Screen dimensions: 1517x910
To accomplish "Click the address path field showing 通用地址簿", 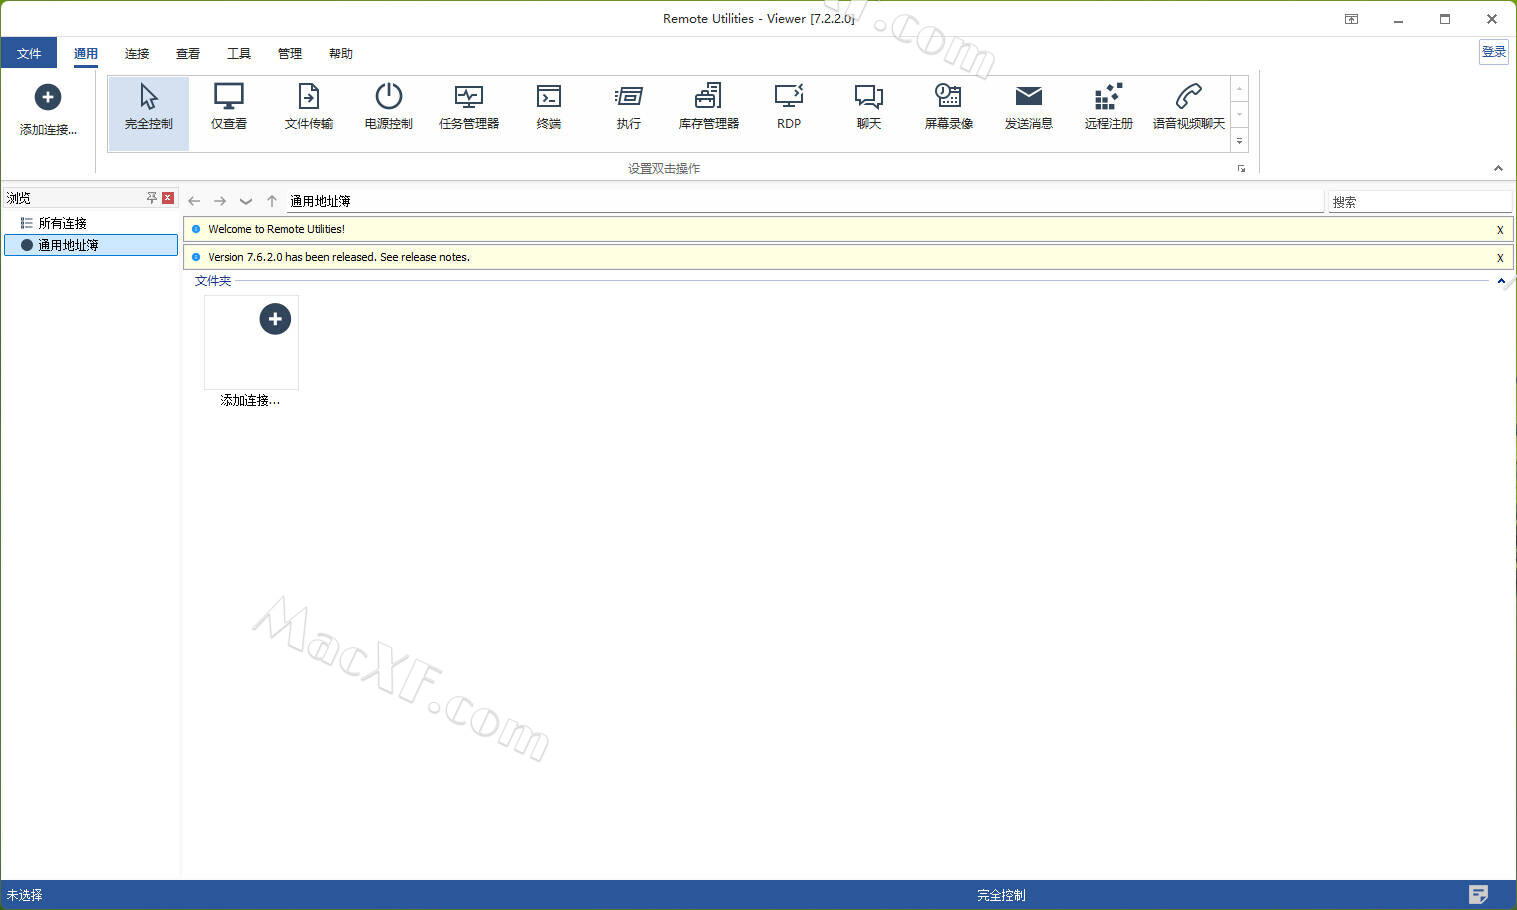I will pyautogui.click(x=805, y=201).
